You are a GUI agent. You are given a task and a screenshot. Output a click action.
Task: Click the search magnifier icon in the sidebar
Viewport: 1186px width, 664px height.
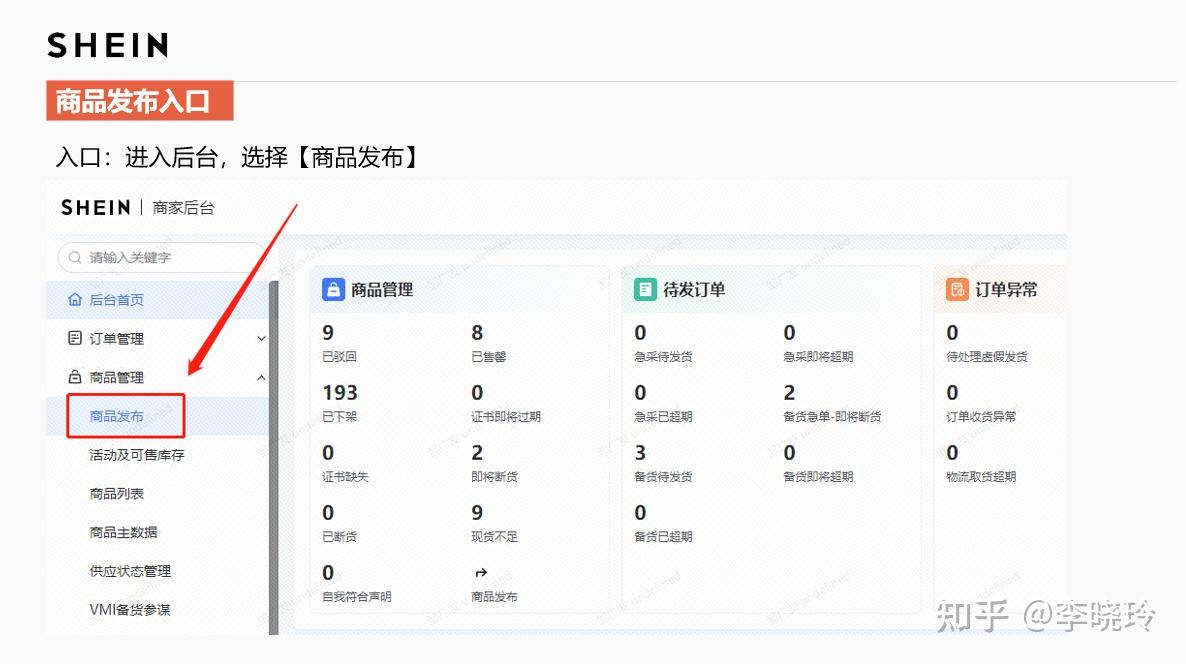[74, 258]
